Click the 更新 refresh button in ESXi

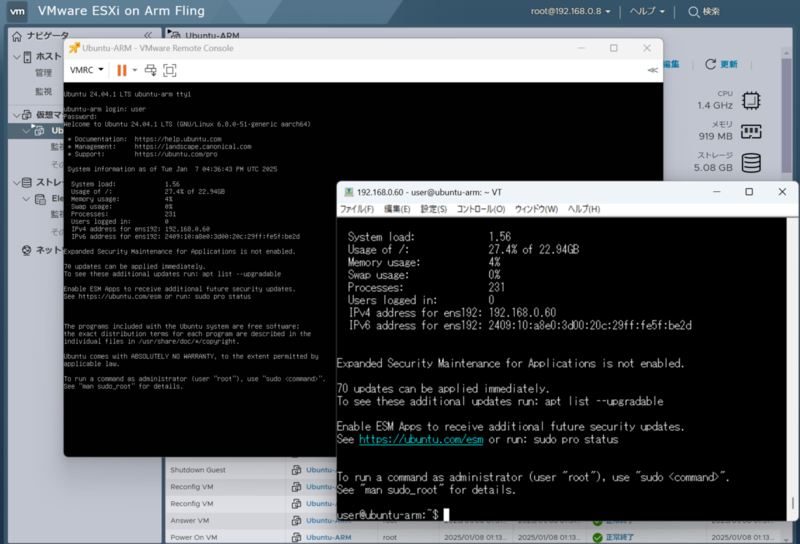721,64
